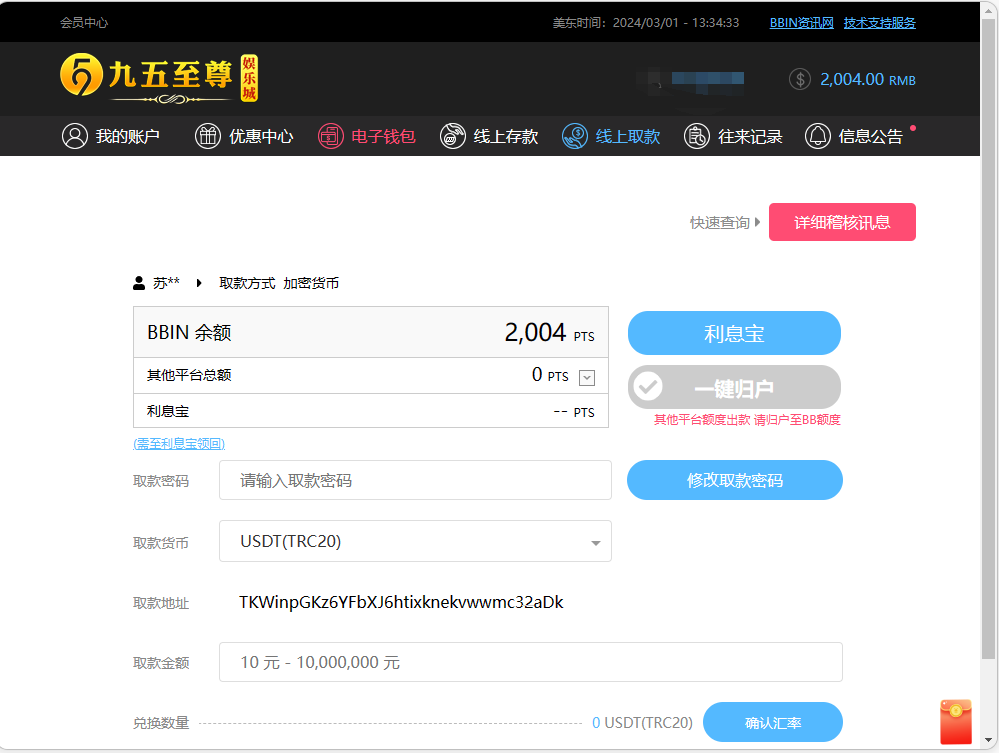Viewport: 999px width, 753px height.
Task: Open the 技术支持服务 link
Action: [880, 23]
